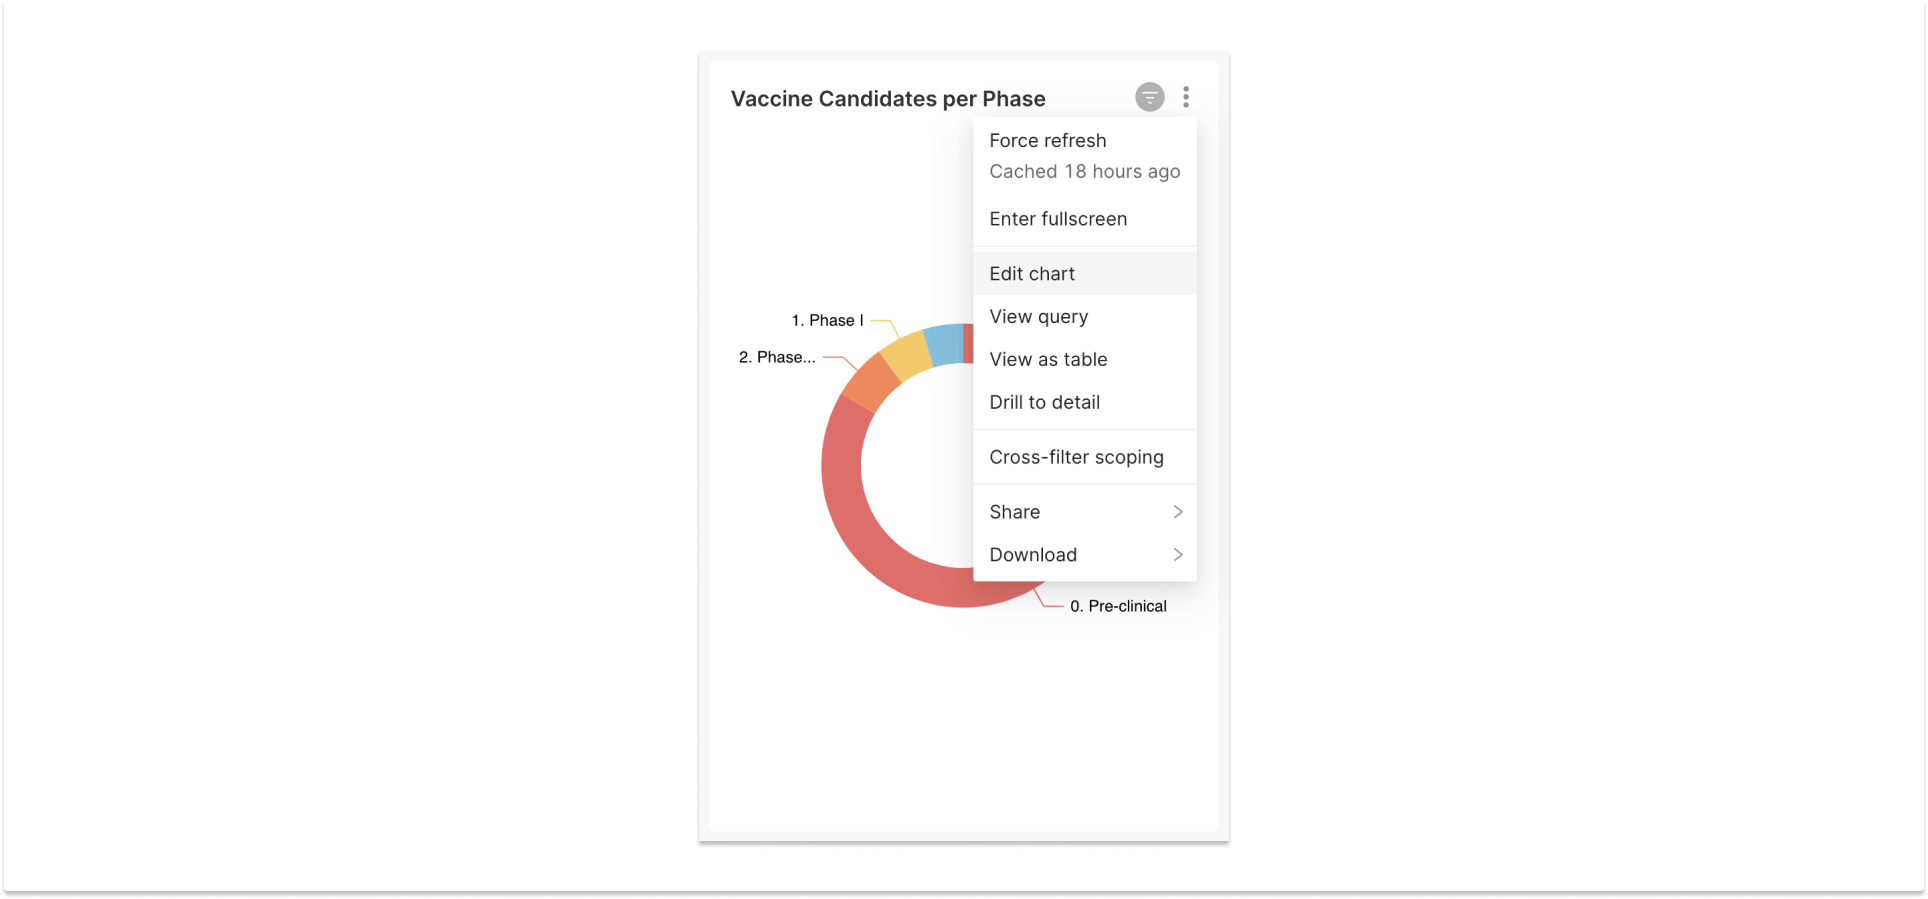
Task: Click the '0. Pre-clinical' label
Action: click(1118, 605)
